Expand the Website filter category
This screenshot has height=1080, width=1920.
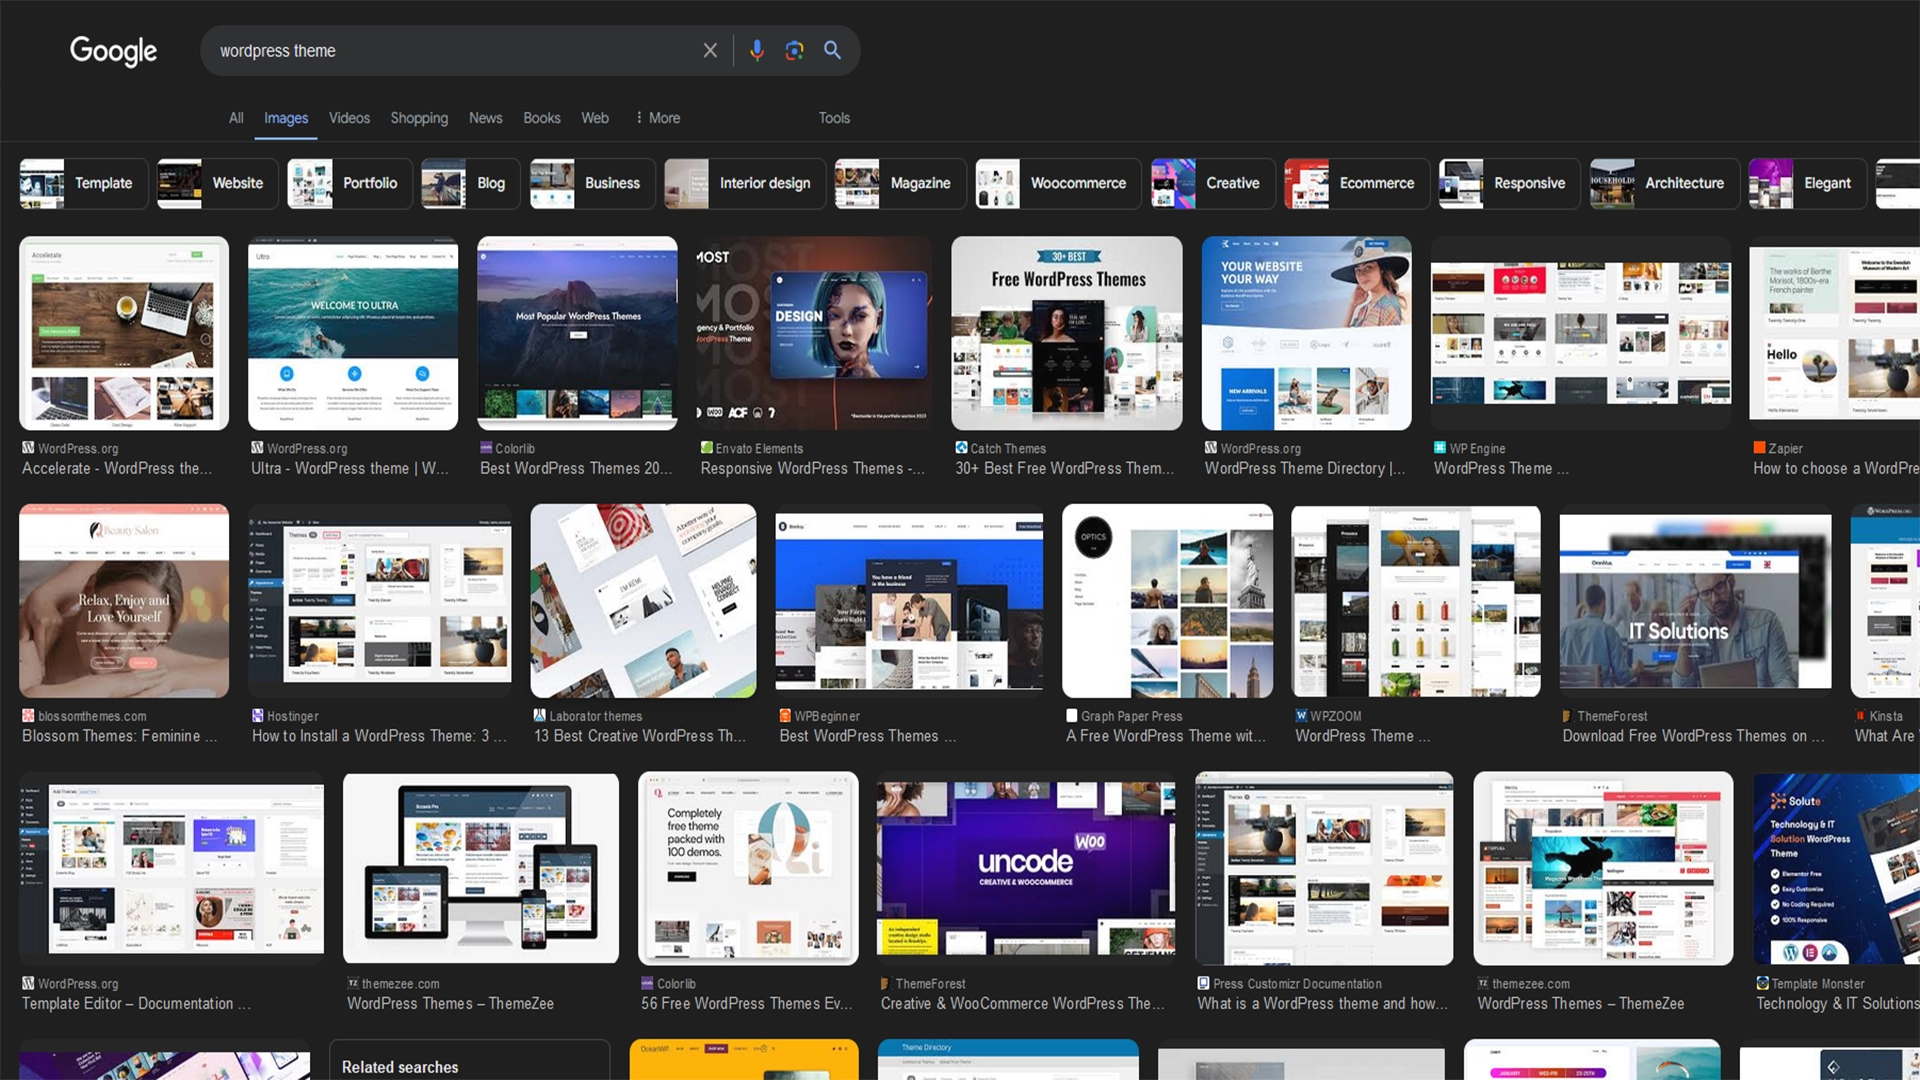(x=215, y=182)
